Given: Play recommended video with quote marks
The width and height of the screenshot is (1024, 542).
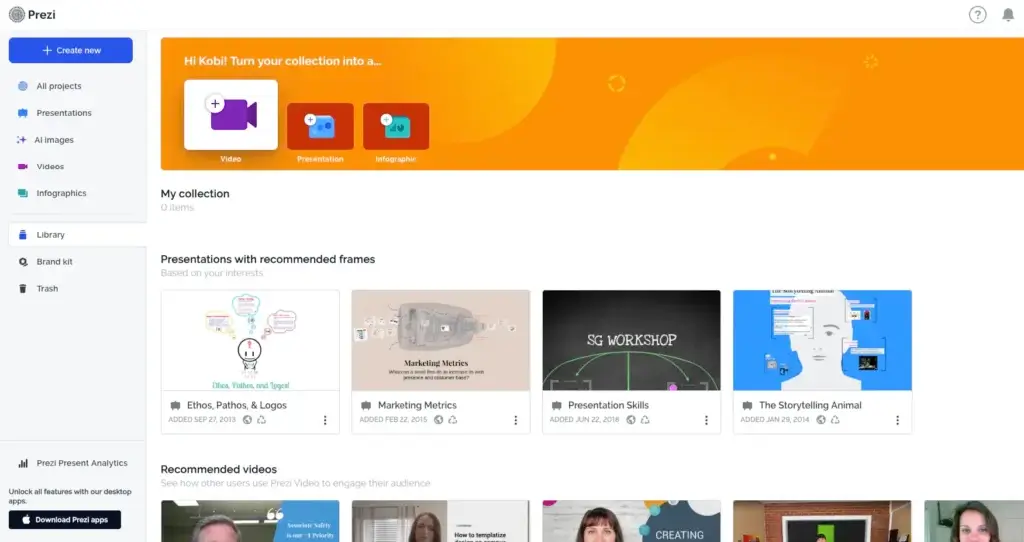Looking at the screenshot, I should [250, 521].
